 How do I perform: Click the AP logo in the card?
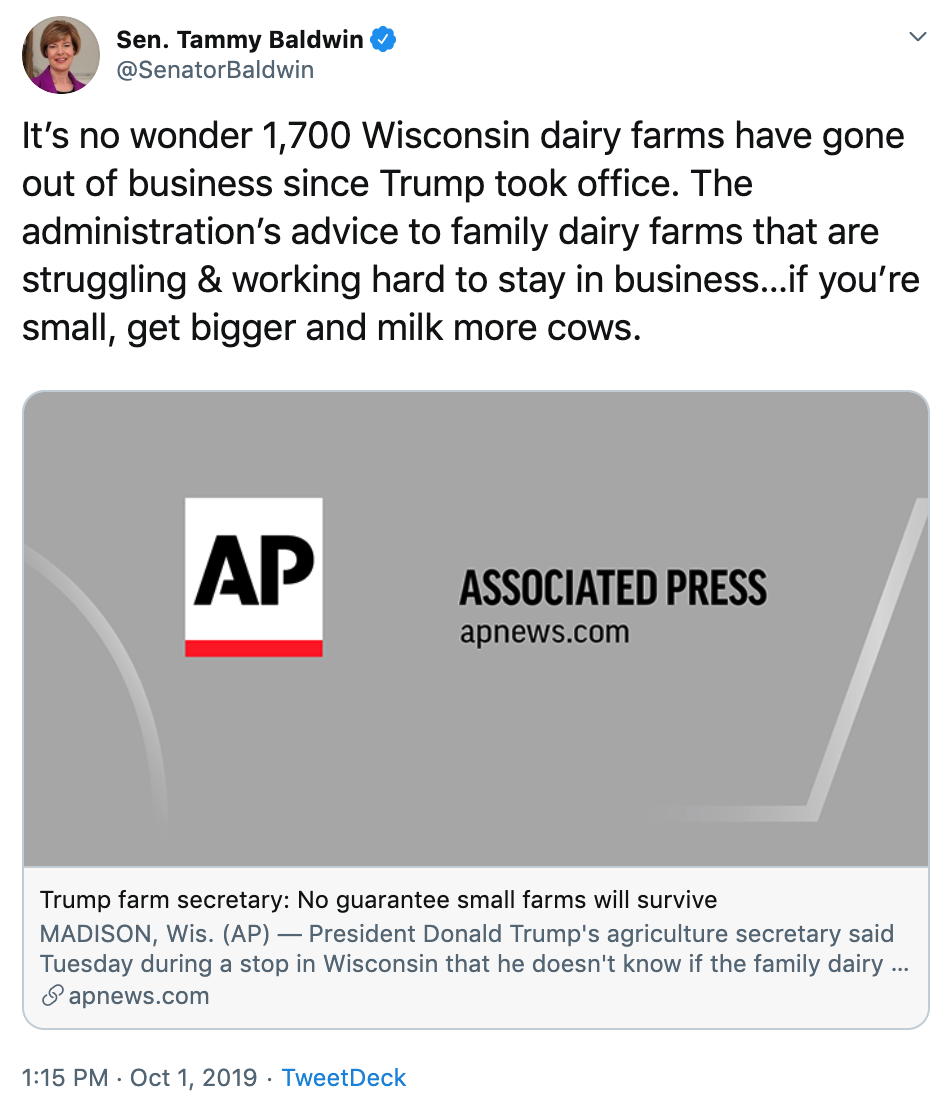point(254,569)
